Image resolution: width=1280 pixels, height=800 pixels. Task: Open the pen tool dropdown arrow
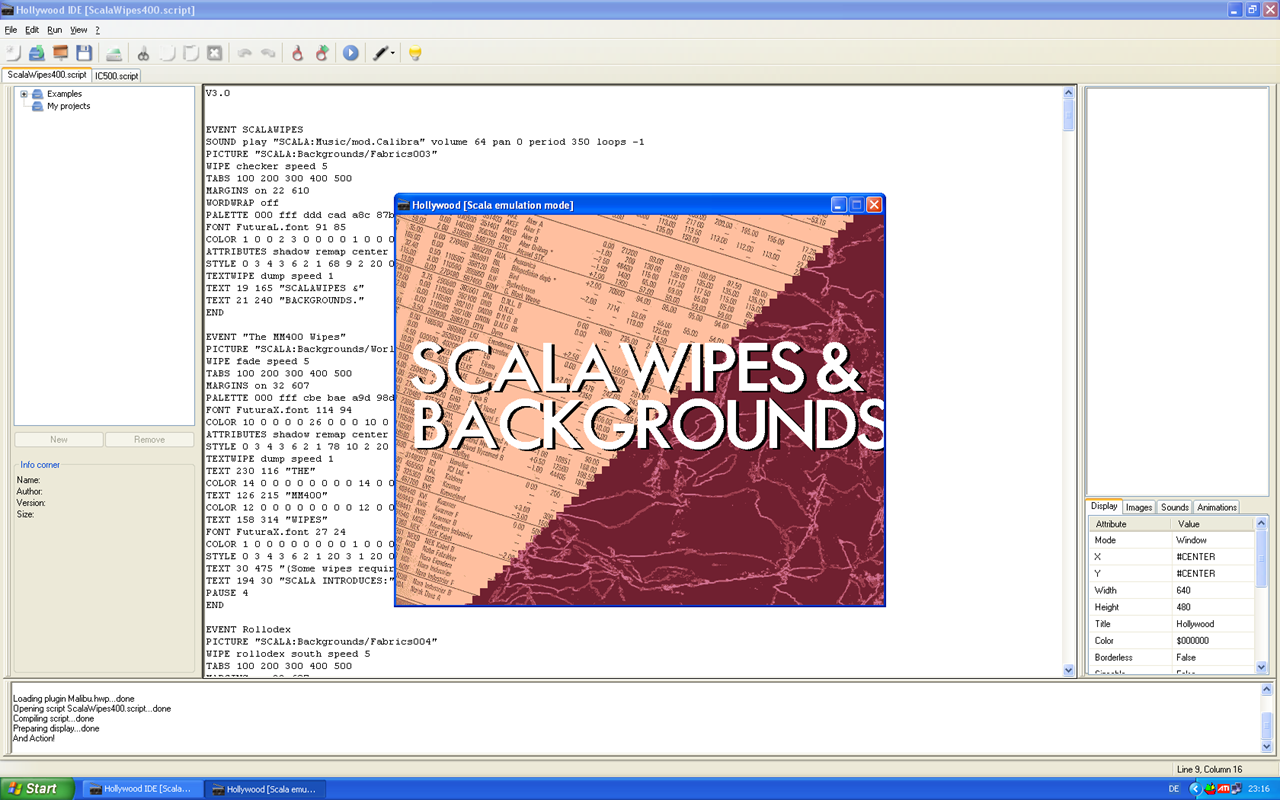[393, 53]
